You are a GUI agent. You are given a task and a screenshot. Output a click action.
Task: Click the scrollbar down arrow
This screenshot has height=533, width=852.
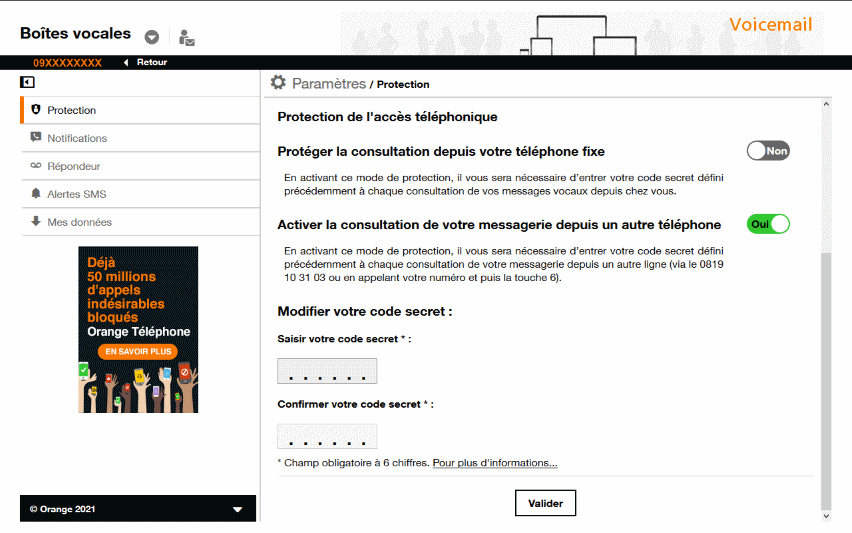[826, 516]
